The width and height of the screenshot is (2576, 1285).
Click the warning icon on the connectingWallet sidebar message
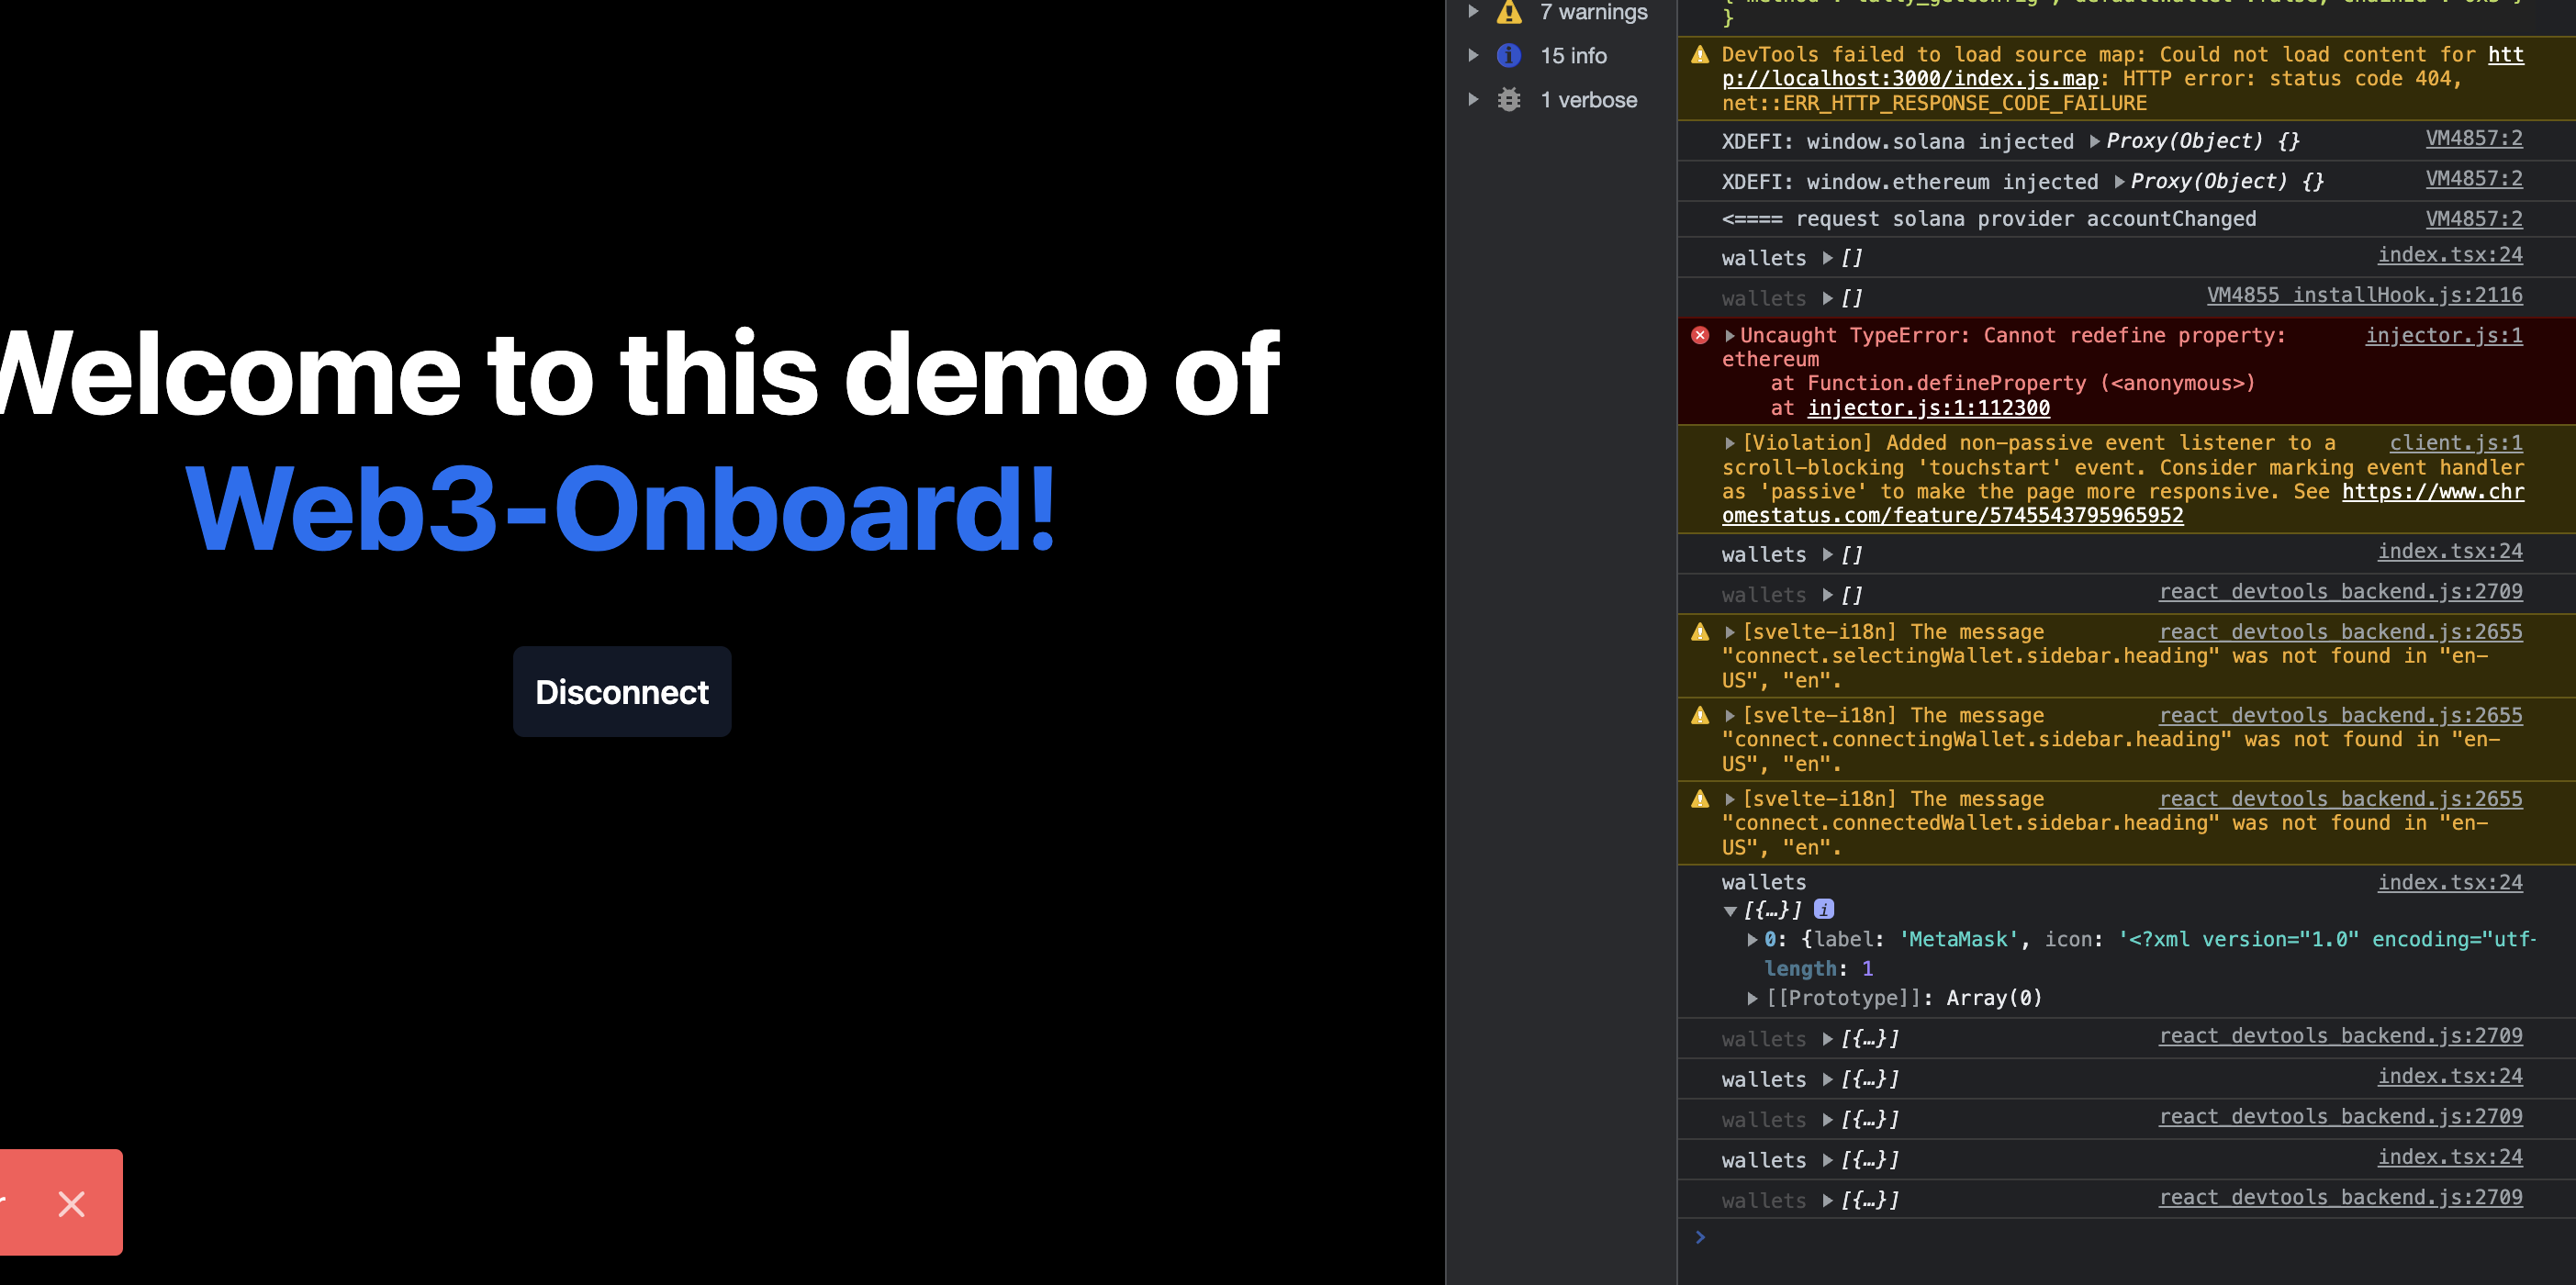1699,715
